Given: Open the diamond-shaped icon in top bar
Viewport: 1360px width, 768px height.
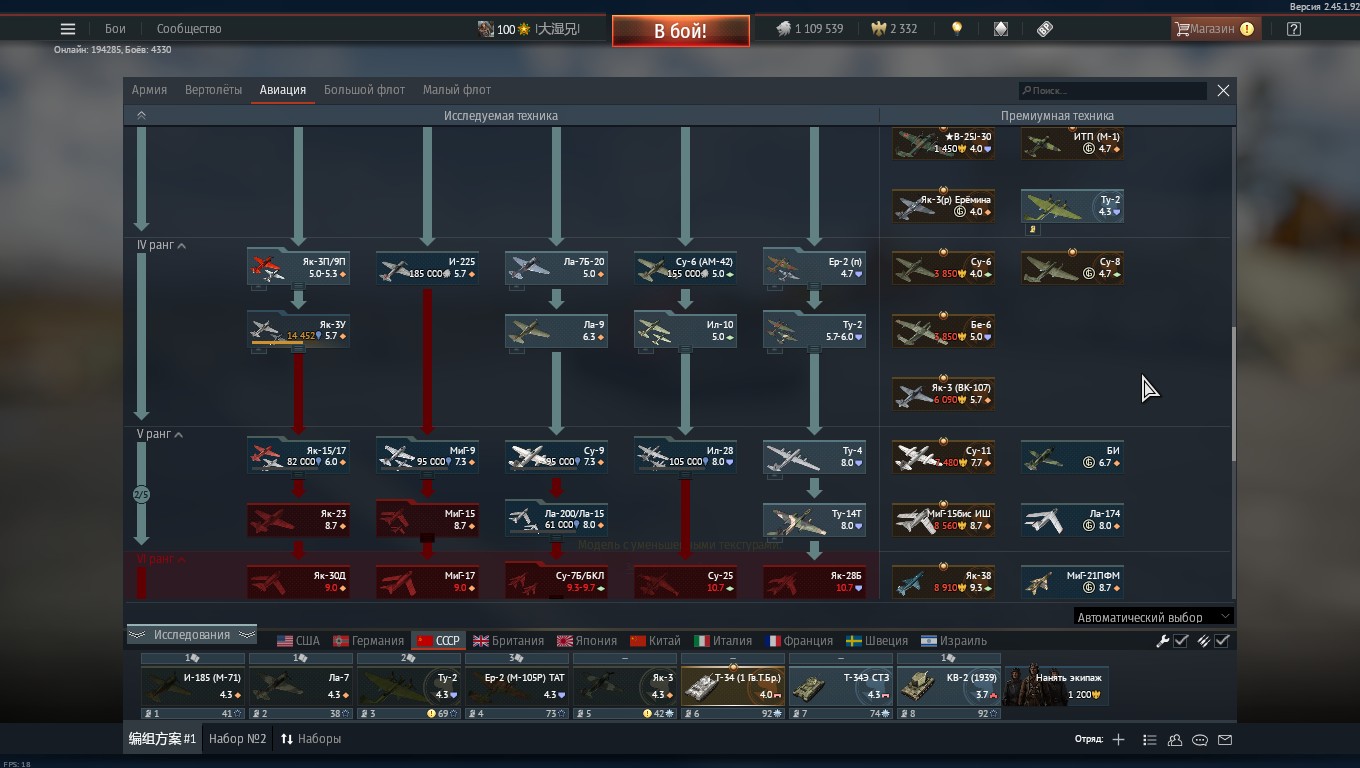Looking at the screenshot, I should click(1001, 29).
